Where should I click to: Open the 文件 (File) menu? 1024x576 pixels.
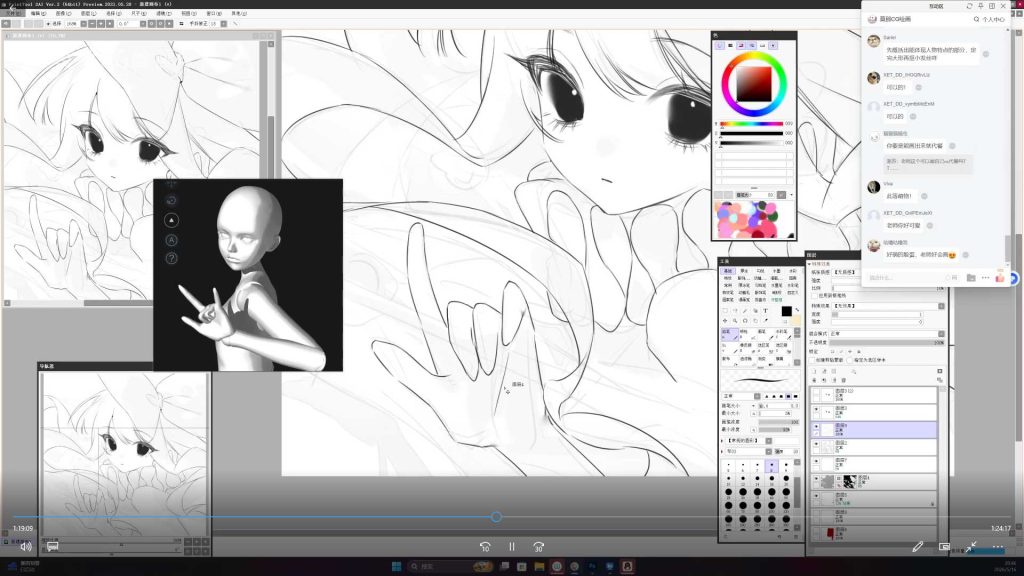(12, 13)
